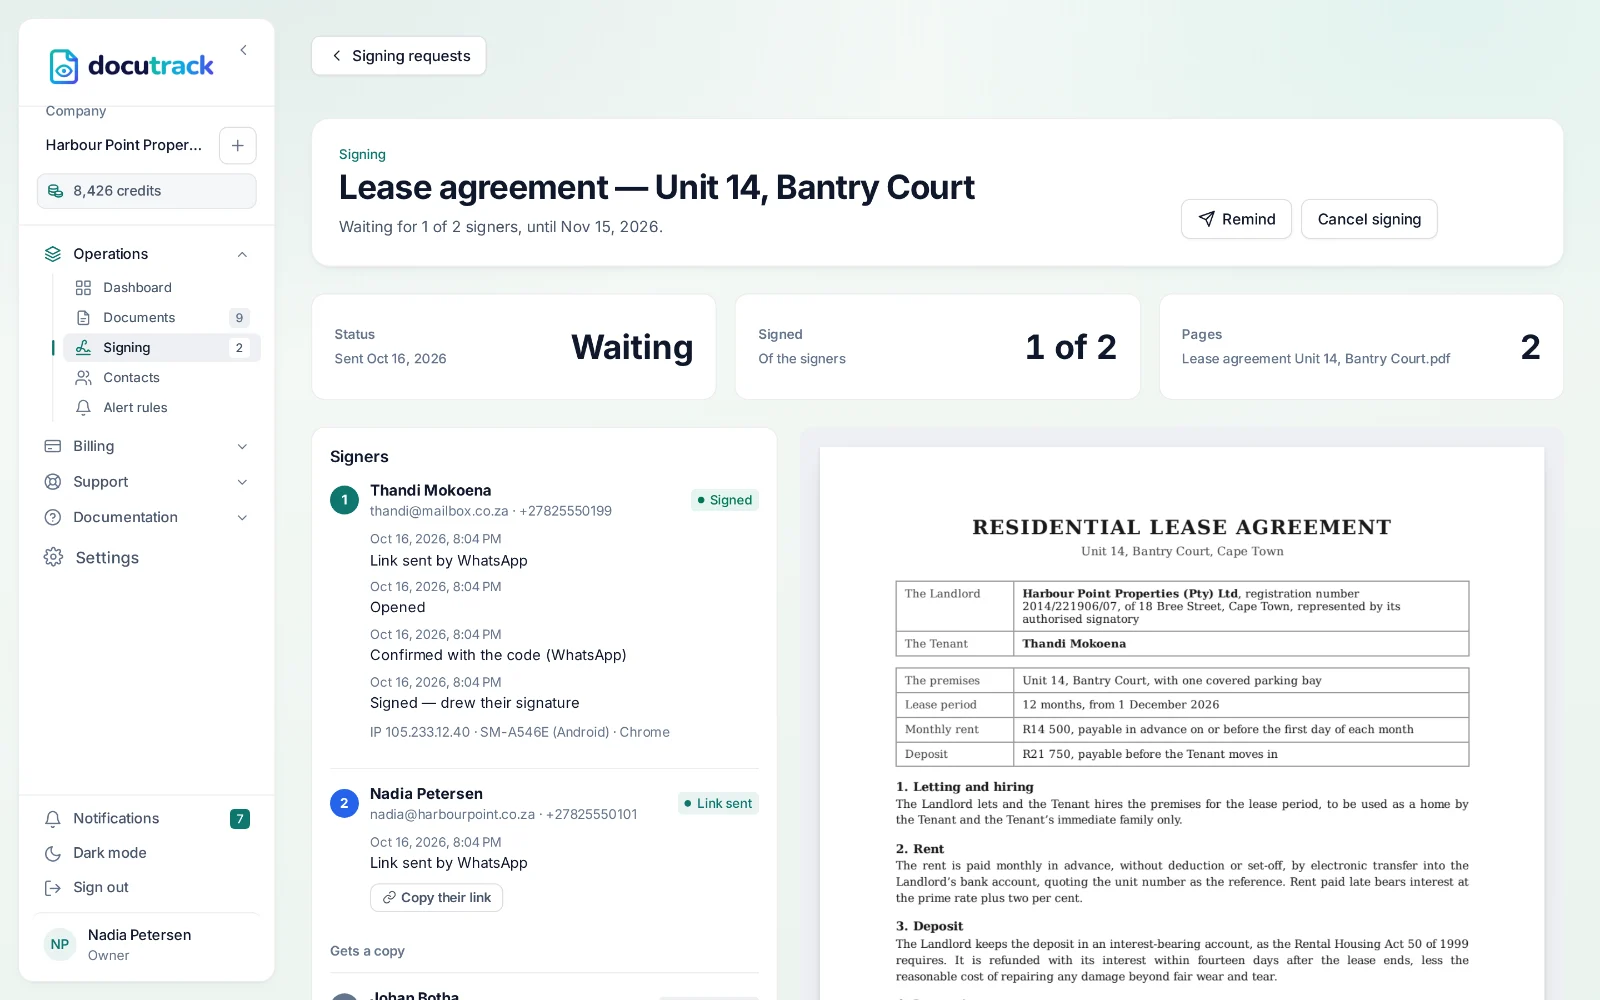Click Copy their link button
This screenshot has width=1600, height=1000.
coord(436,898)
